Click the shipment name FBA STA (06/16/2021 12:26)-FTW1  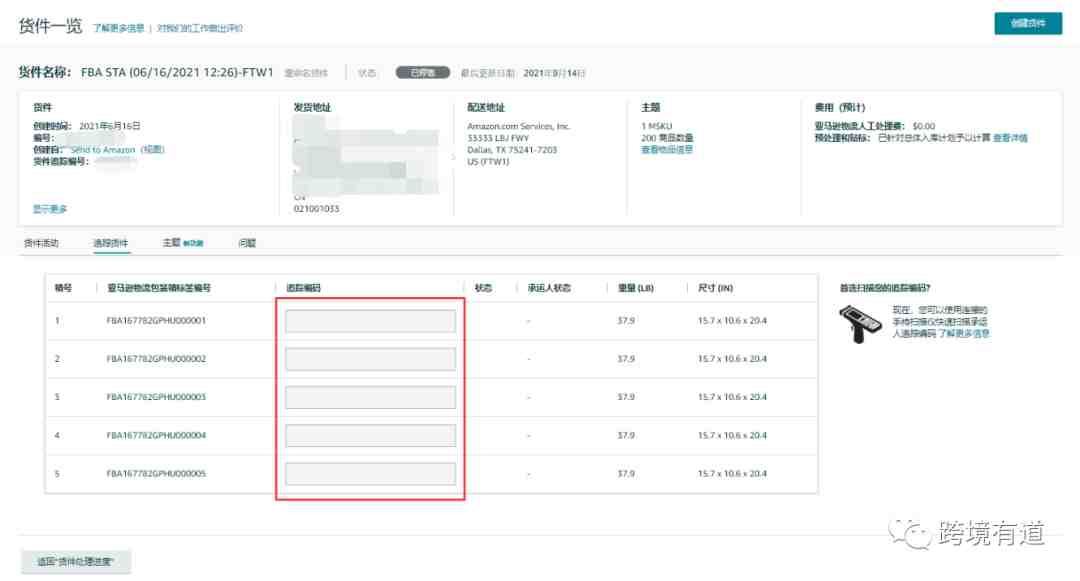177,72
